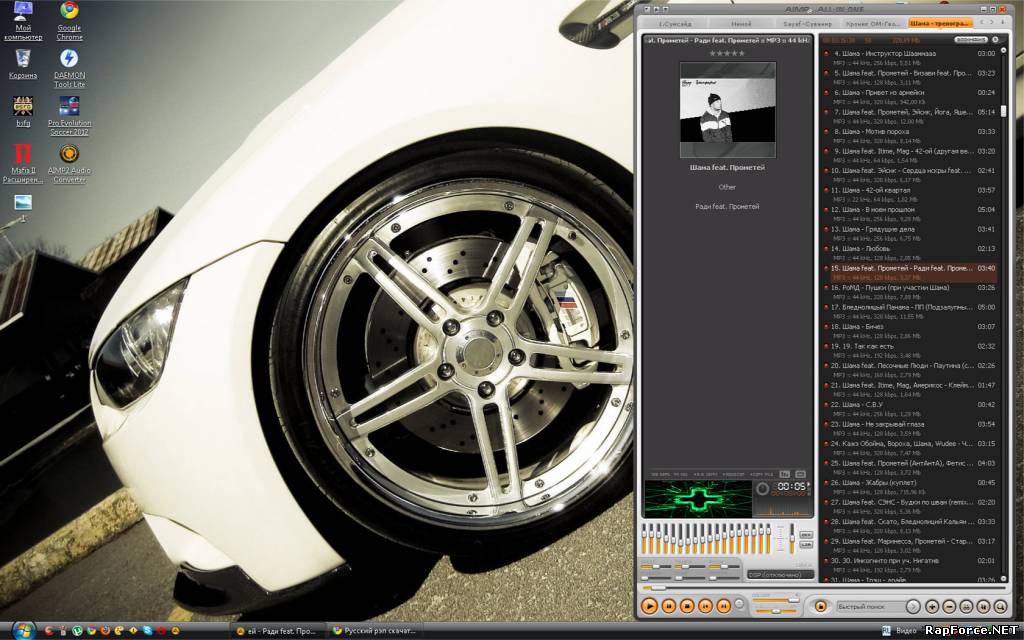The width and height of the screenshot is (1024, 640).
Task: Switch to the AIMP taskbar button
Action: 276,631
